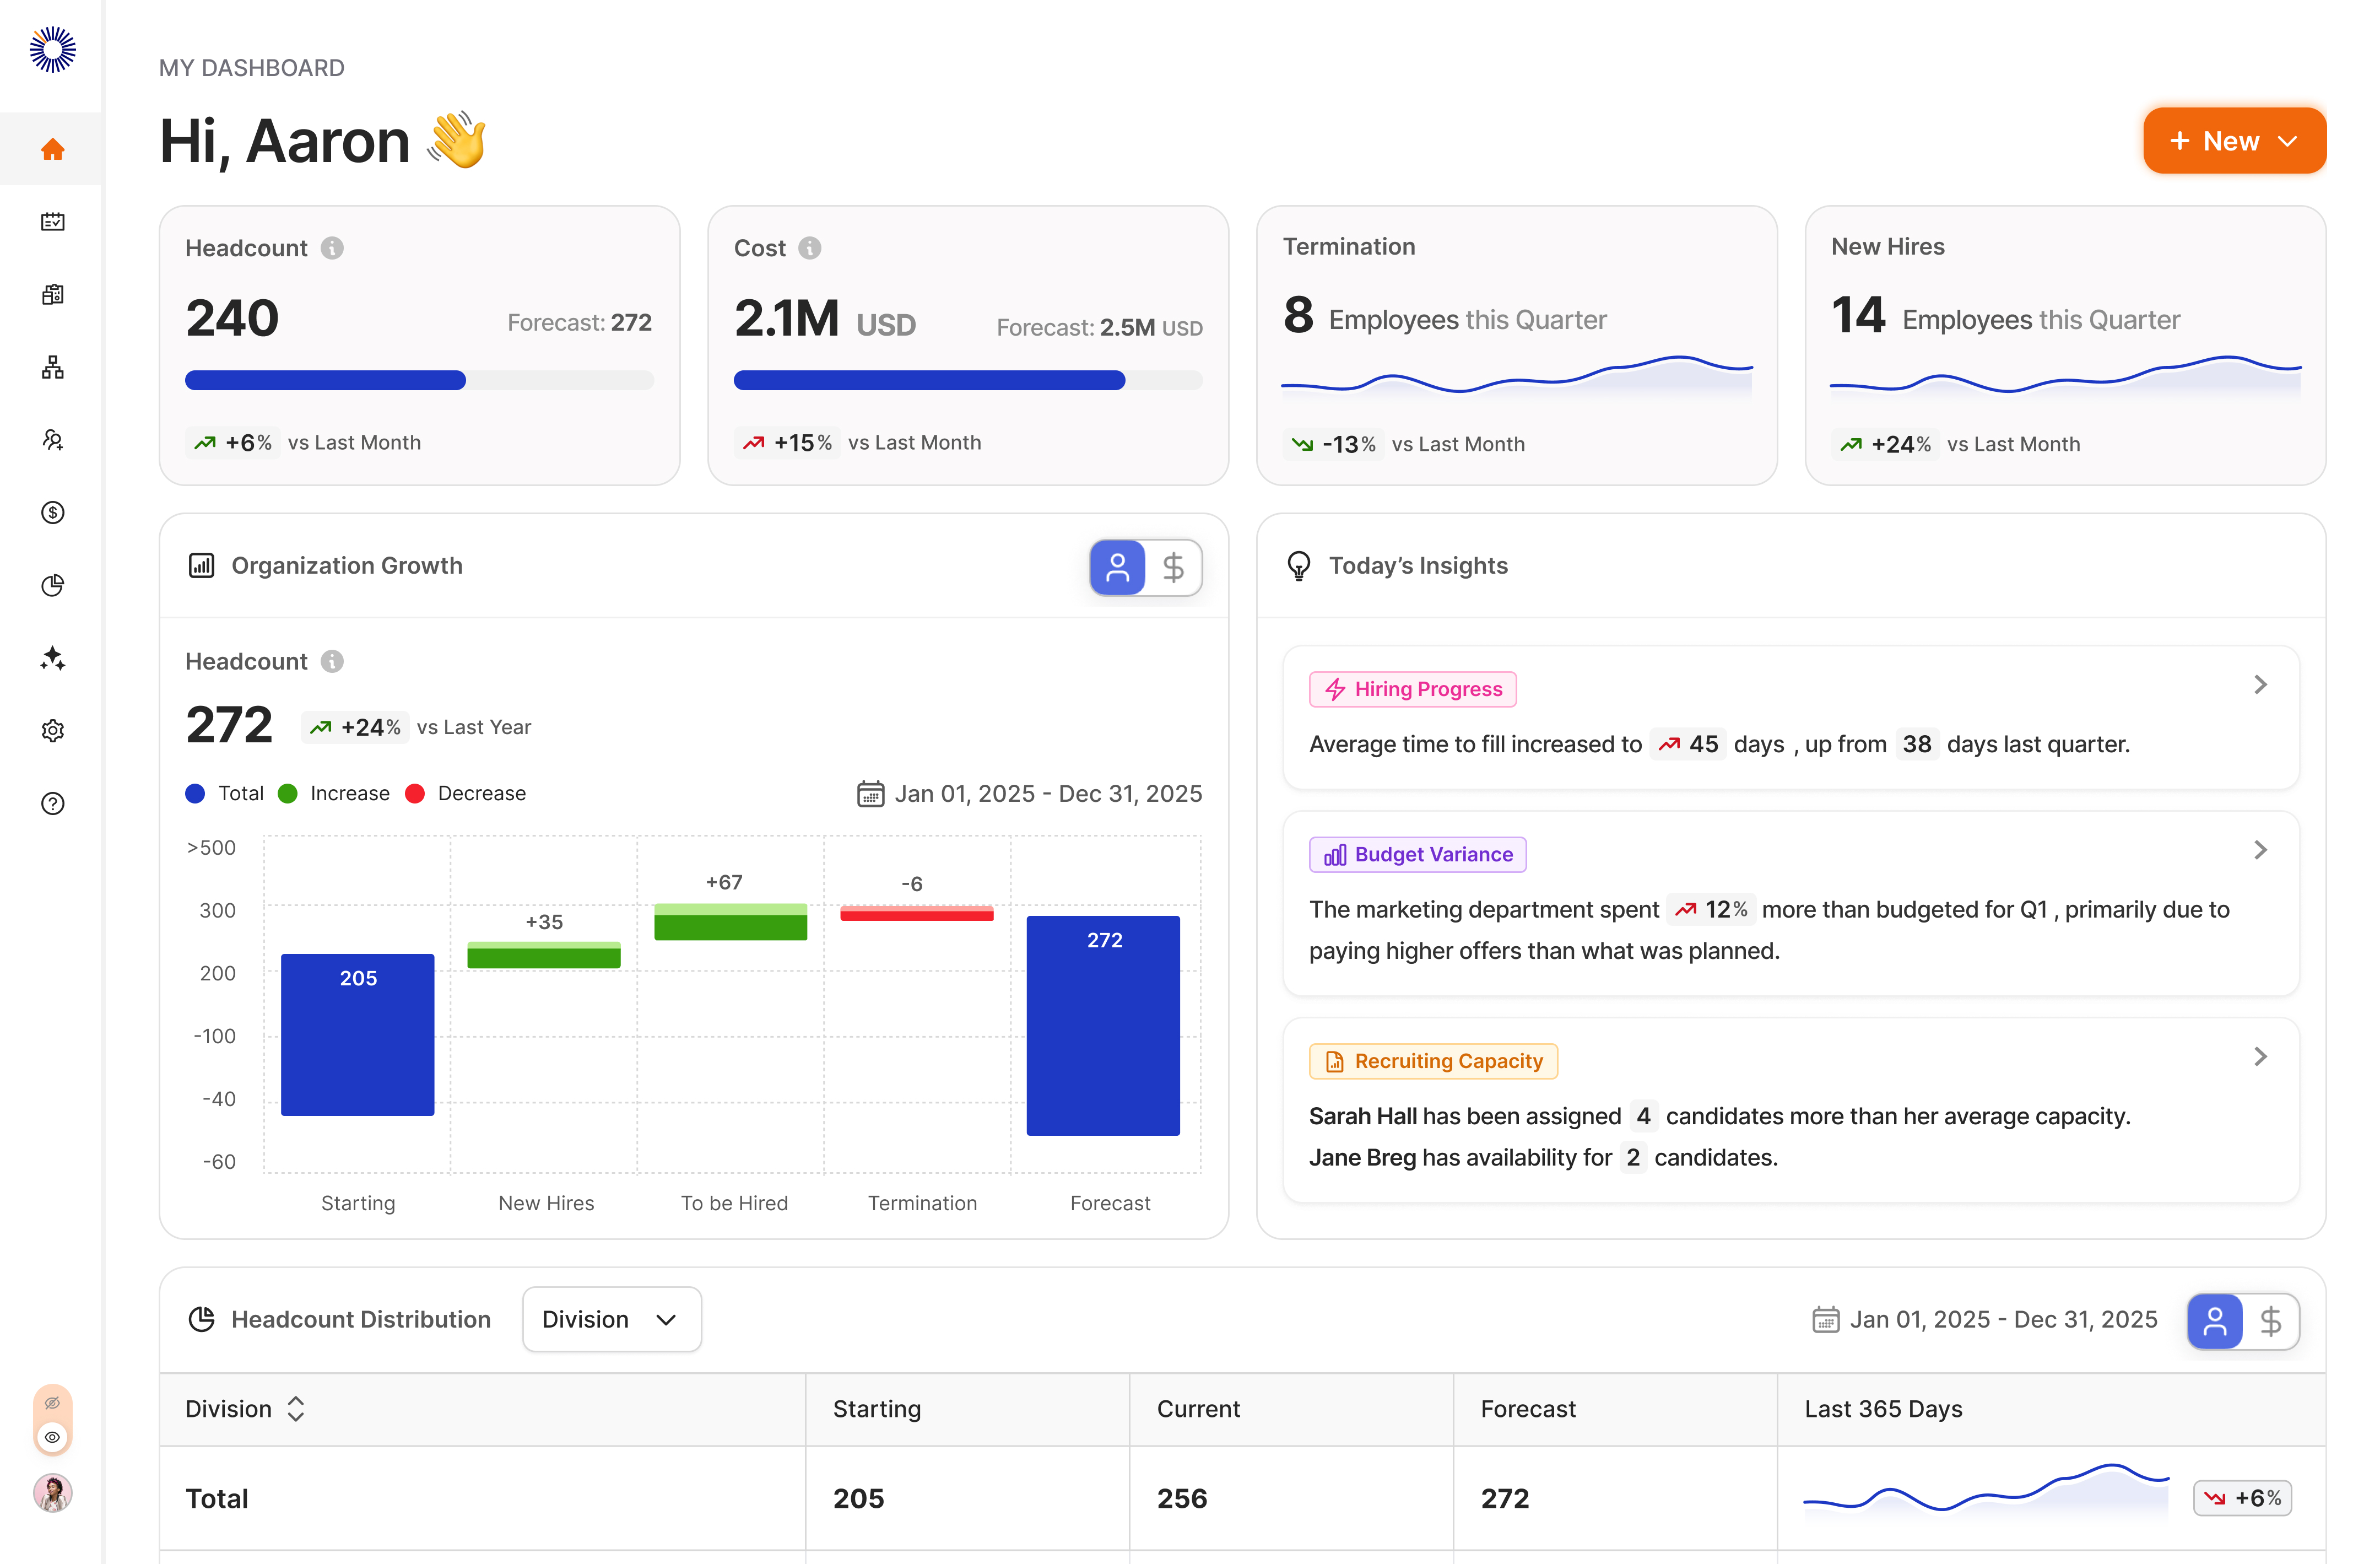This screenshot has height=1564, width=2380.
Task: Click the Headcount progress bar
Action: tap(419, 380)
